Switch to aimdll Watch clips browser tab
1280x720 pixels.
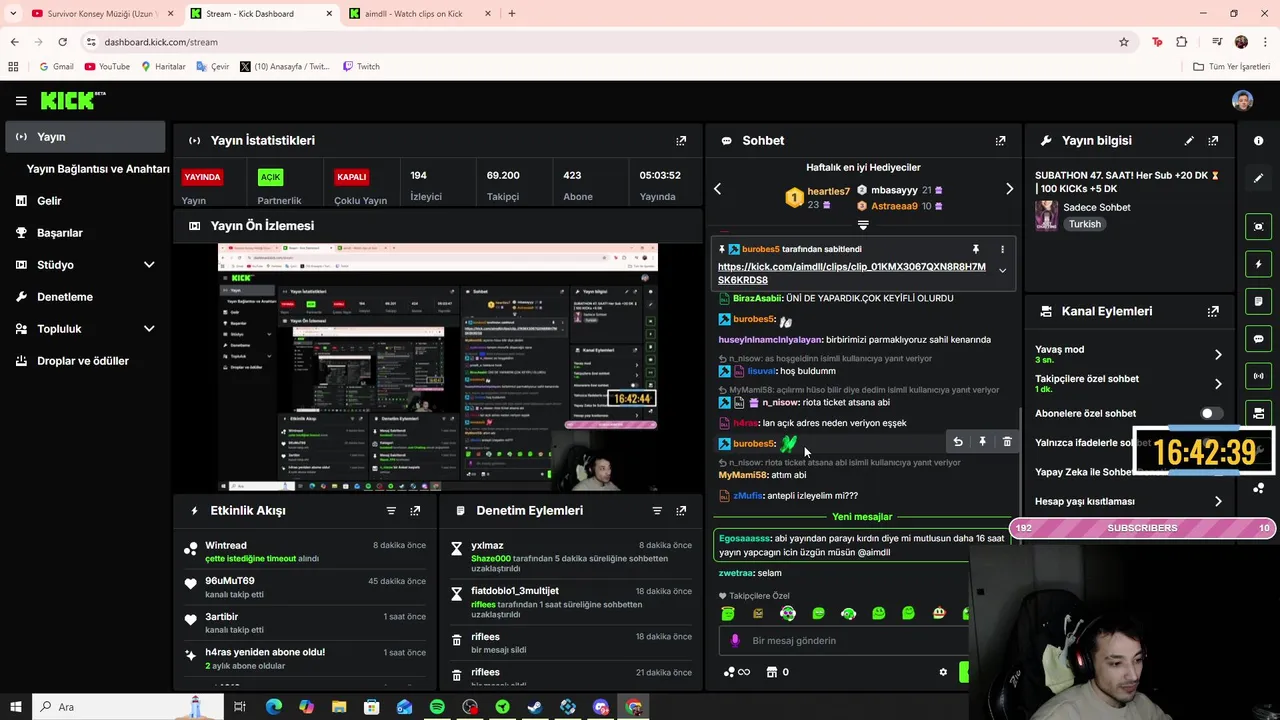[420, 14]
